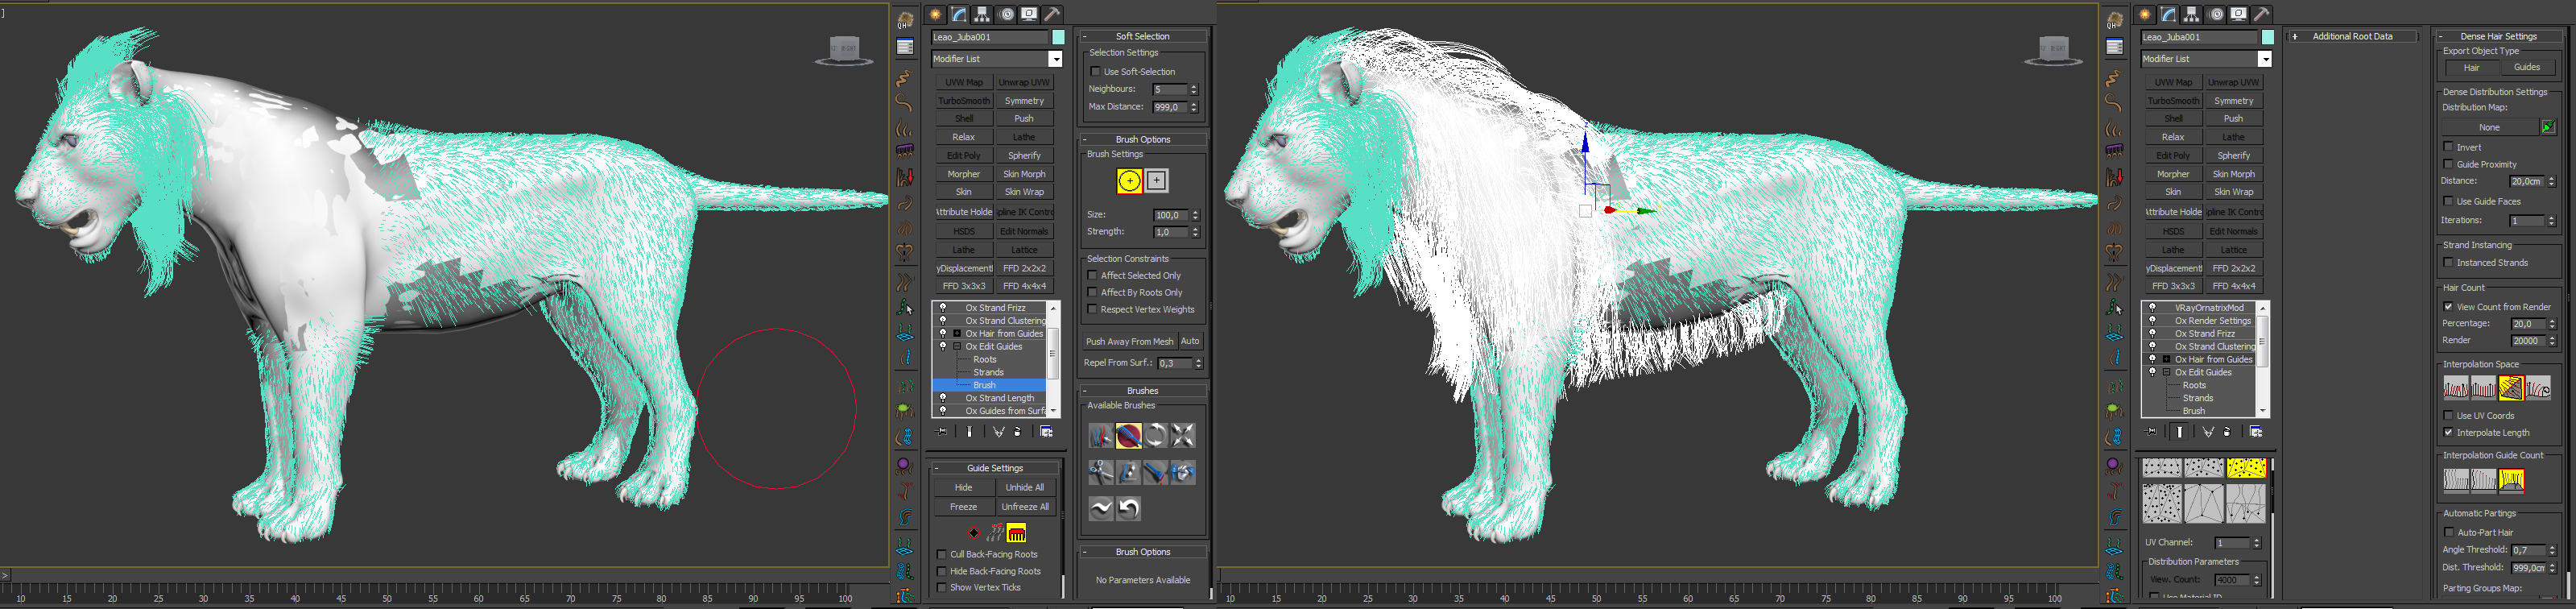Click the curved-arrow Revert brush icon
The height and width of the screenshot is (609, 2576).
[1129, 508]
